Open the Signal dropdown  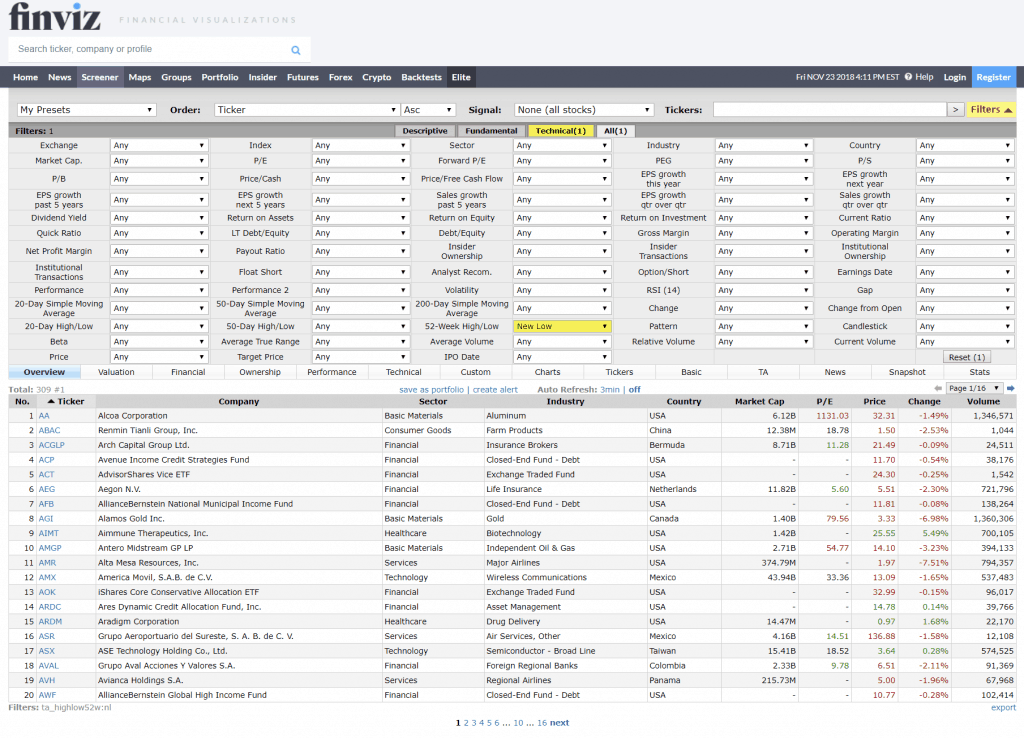pyautogui.click(x=583, y=110)
